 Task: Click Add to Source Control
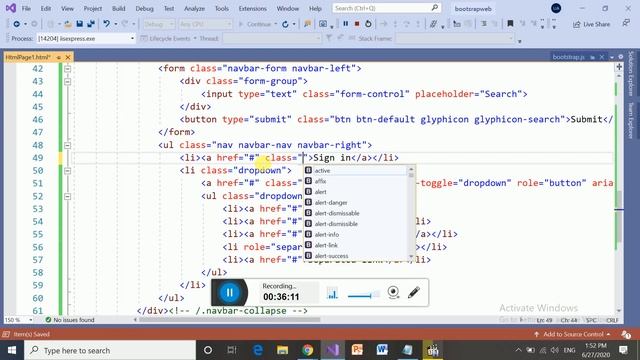572,334
